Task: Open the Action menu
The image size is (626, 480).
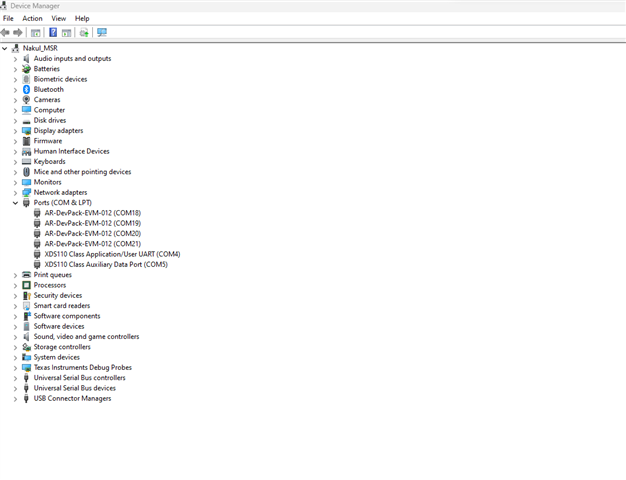Action: [x=32, y=18]
